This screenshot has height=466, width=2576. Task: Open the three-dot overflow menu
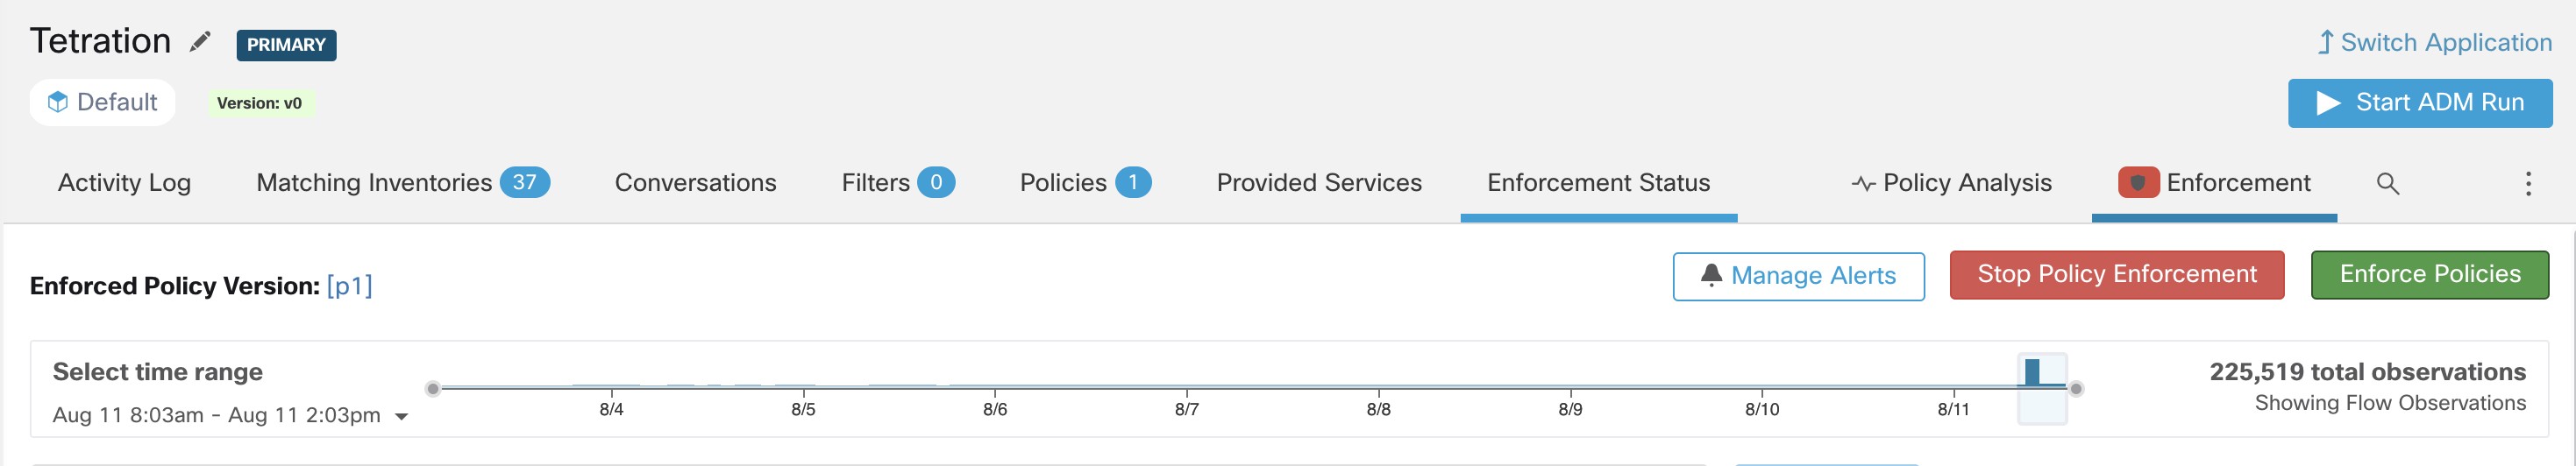coord(2528,183)
